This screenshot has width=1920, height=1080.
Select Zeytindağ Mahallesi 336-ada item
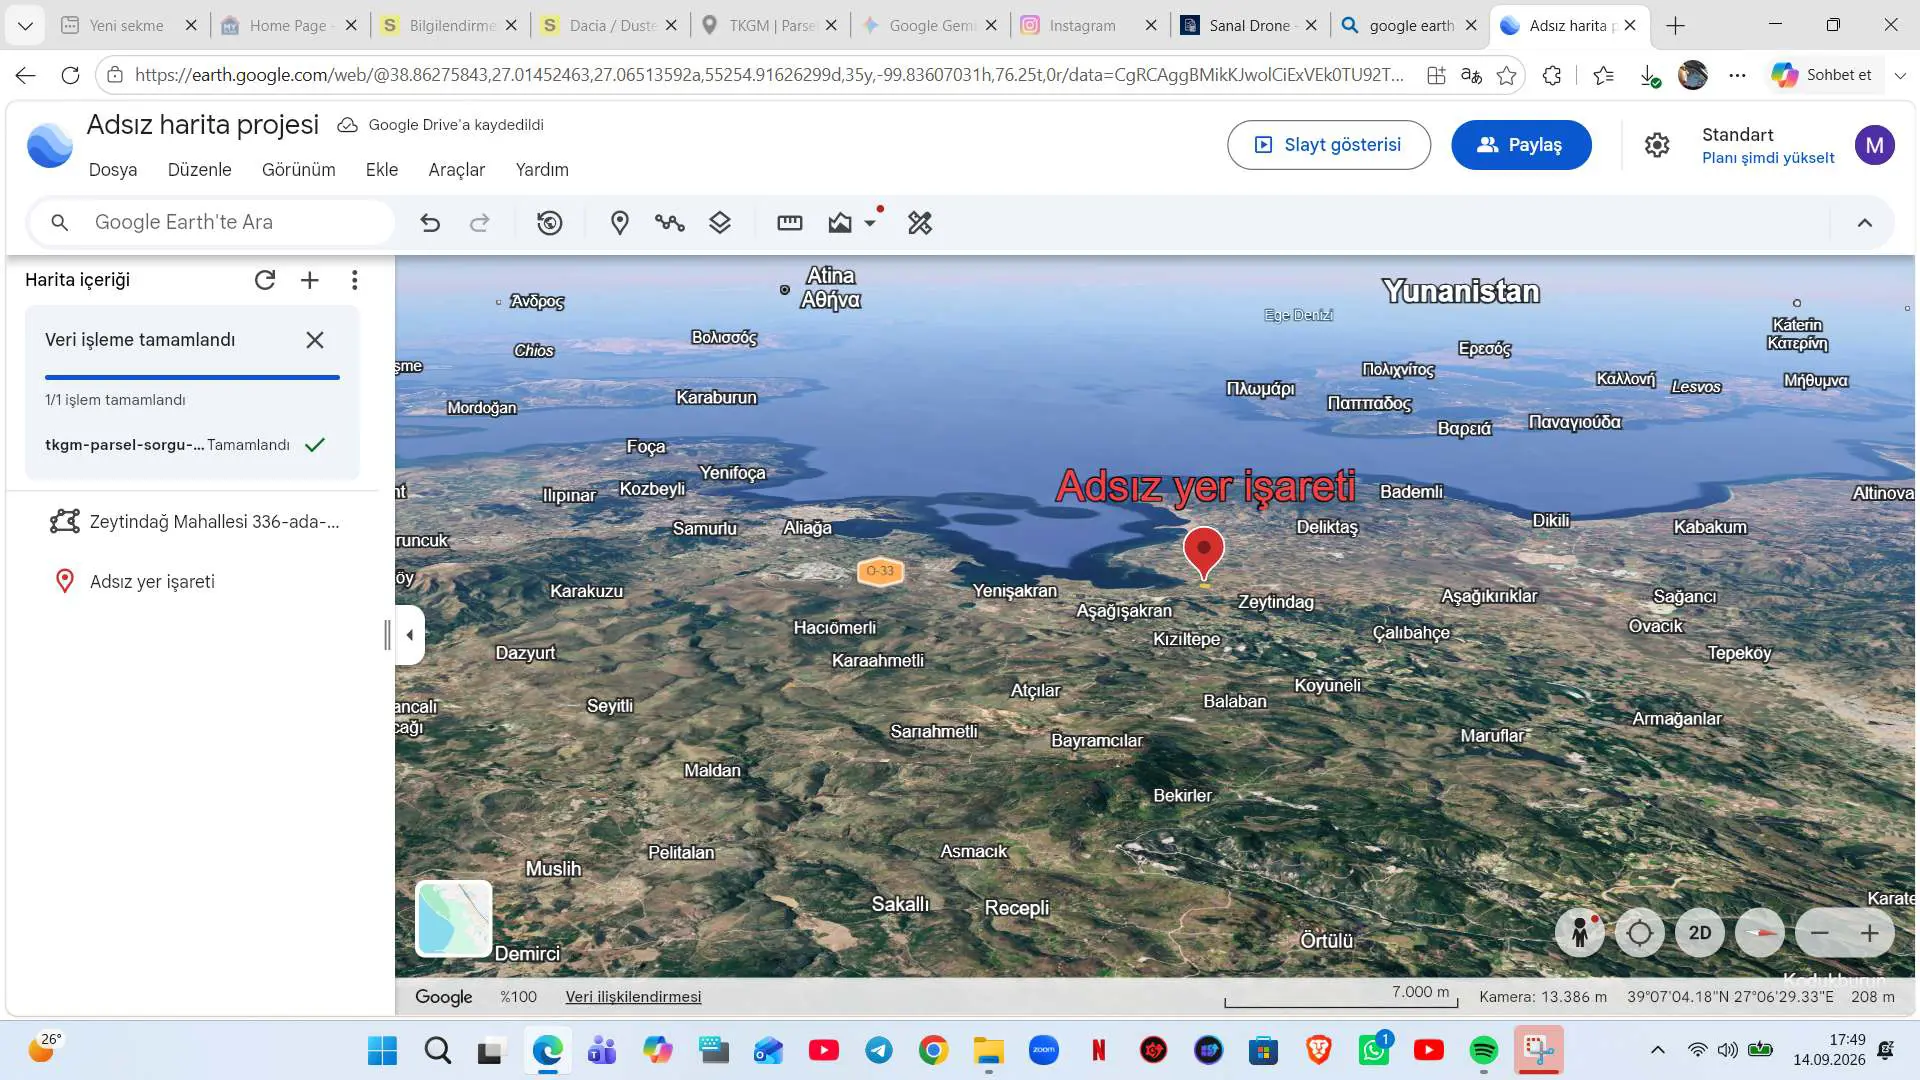(192, 522)
